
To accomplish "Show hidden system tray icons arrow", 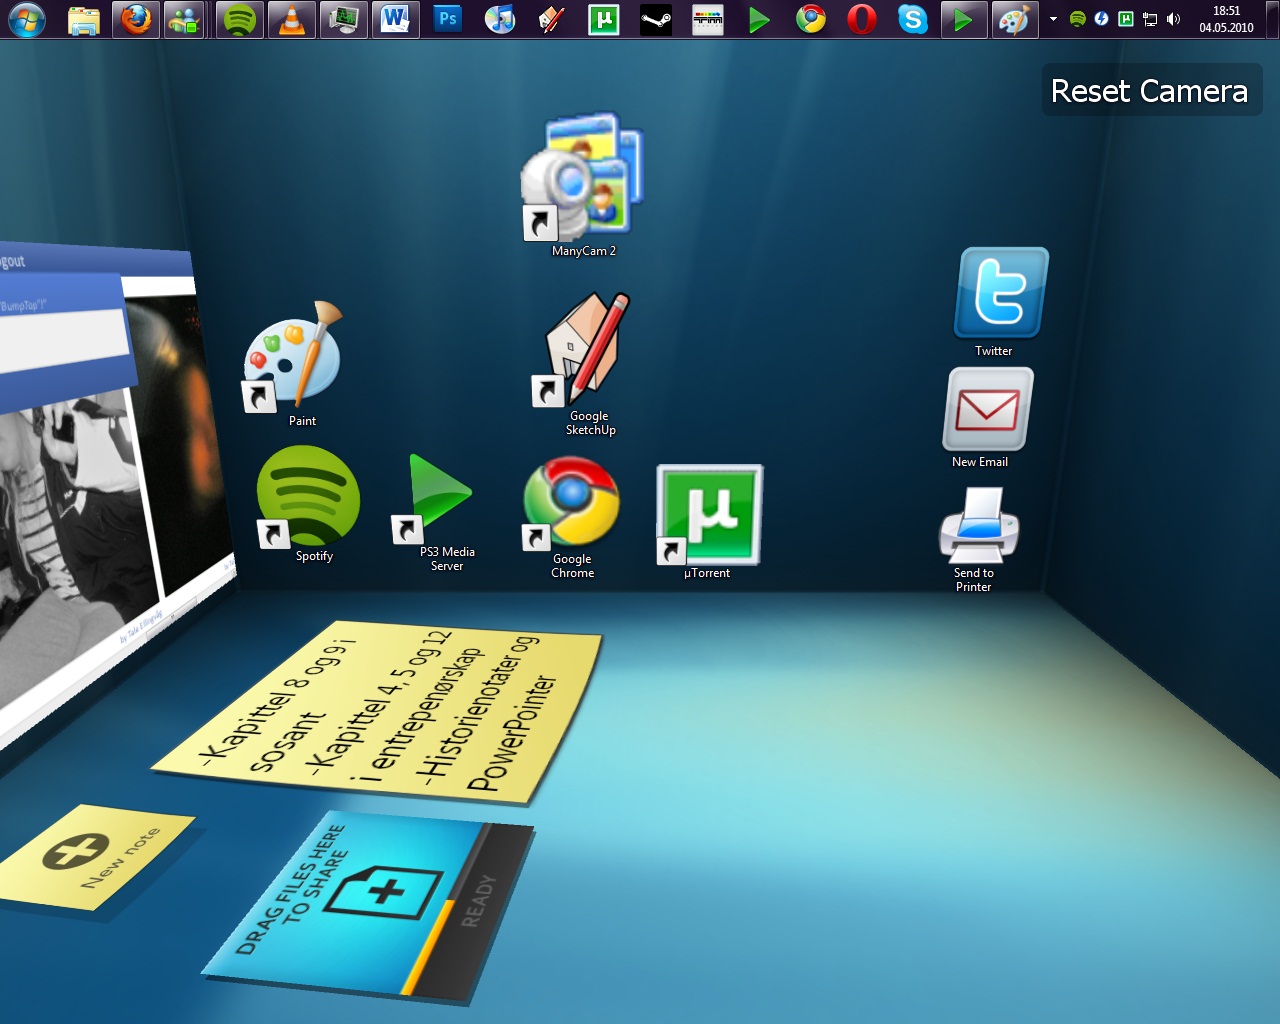I will tap(1053, 19).
